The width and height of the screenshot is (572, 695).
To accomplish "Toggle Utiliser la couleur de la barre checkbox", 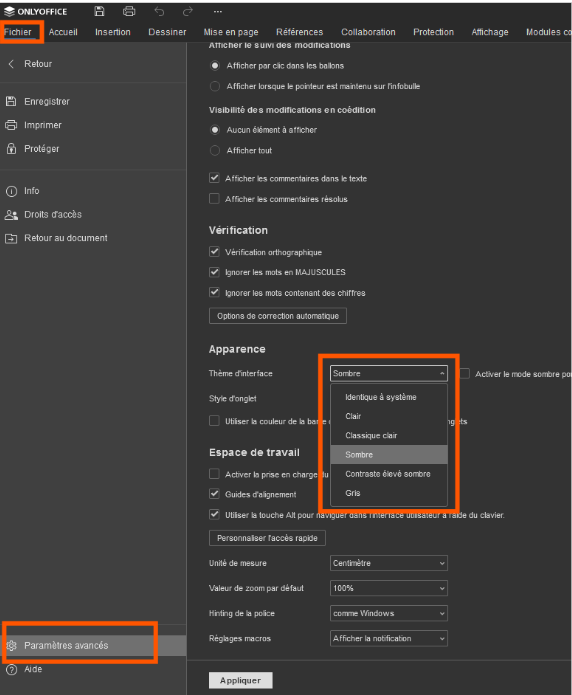I will (214, 421).
